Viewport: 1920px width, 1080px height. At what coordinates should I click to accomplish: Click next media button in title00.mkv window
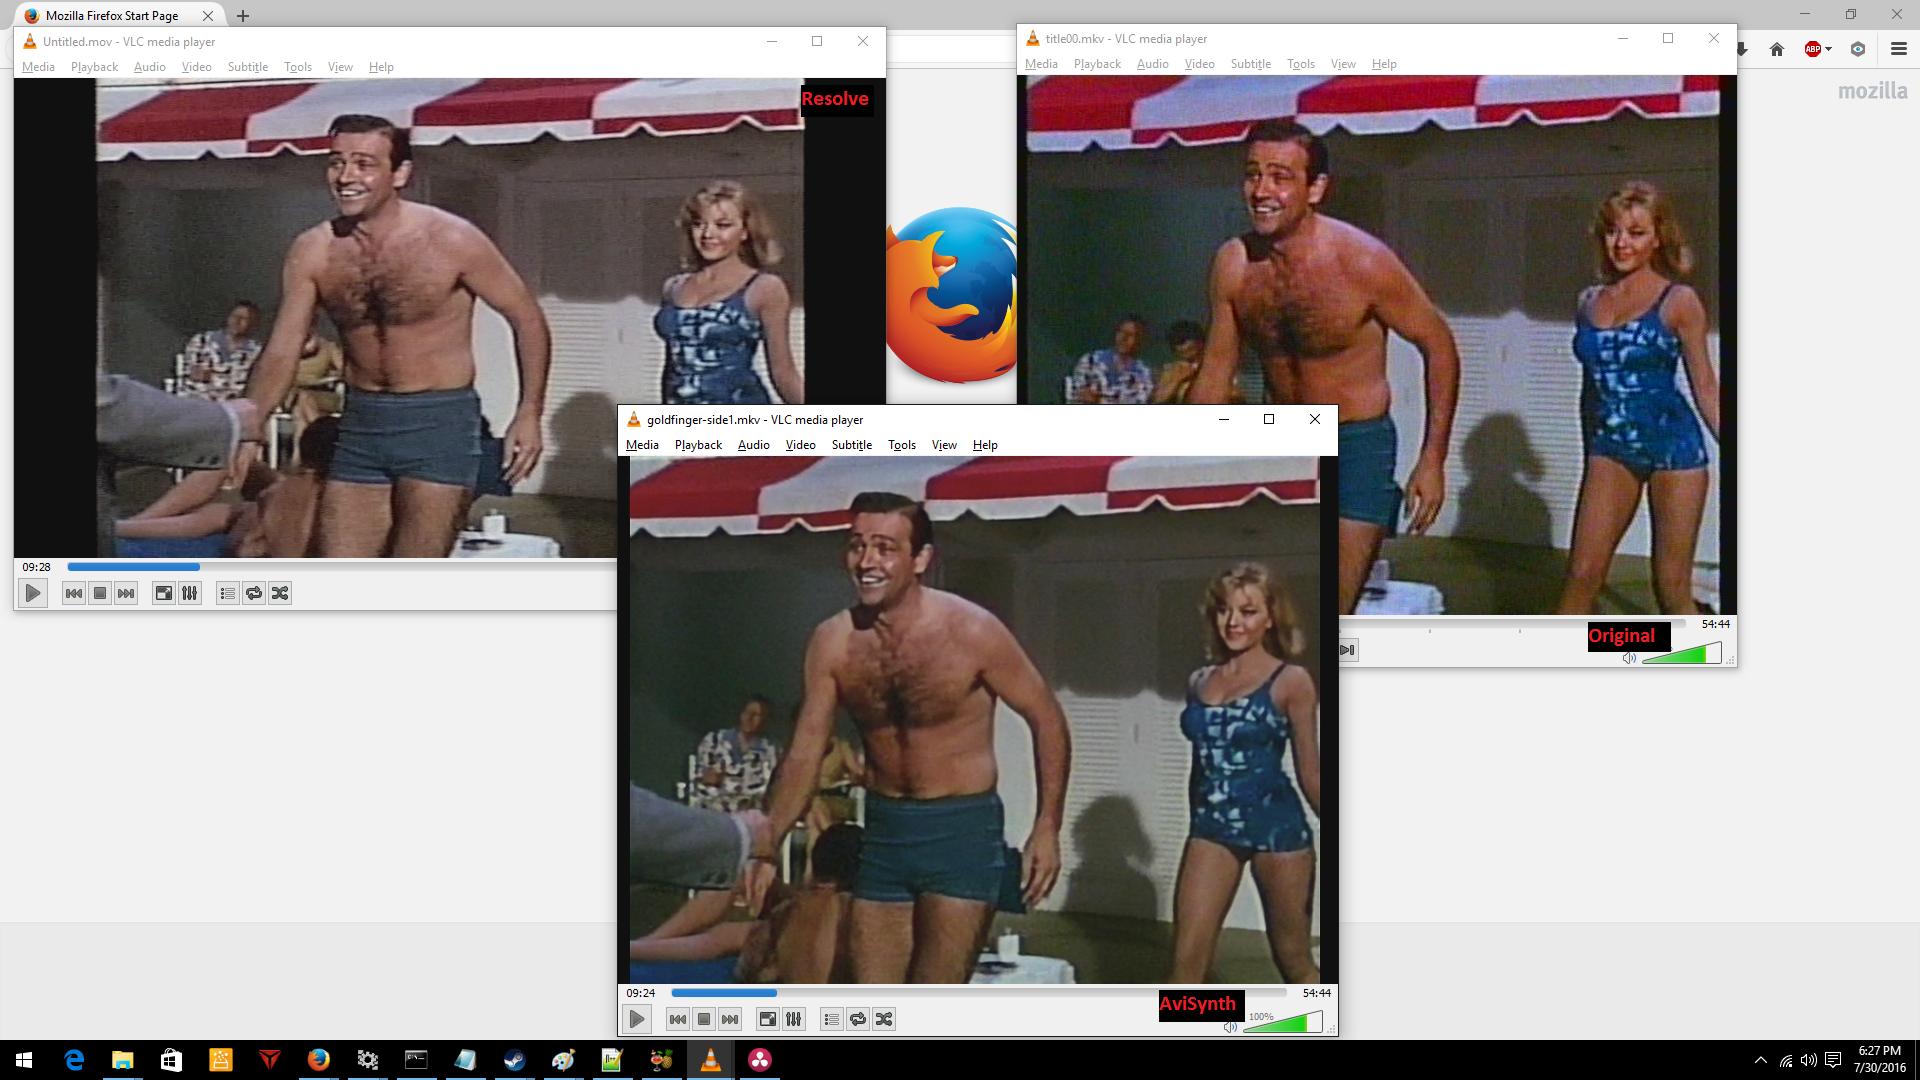pos(1347,650)
